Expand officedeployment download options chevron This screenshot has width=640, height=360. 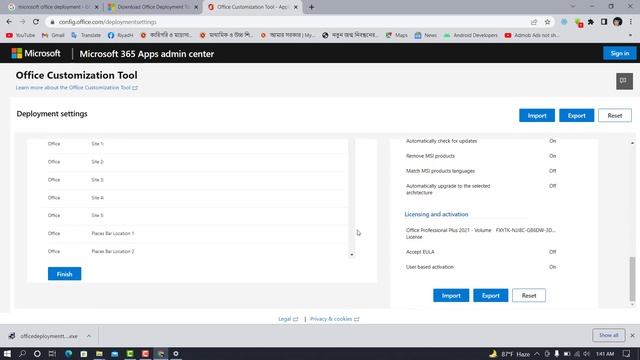[x=89, y=336]
